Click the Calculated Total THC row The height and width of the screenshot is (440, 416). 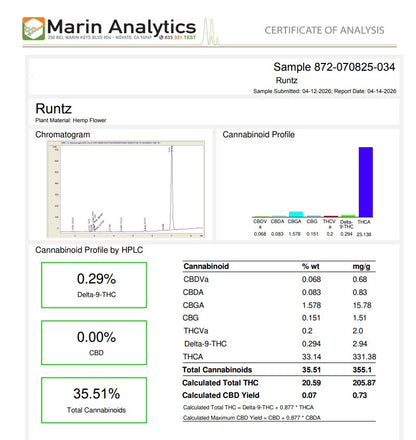point(279,383)
